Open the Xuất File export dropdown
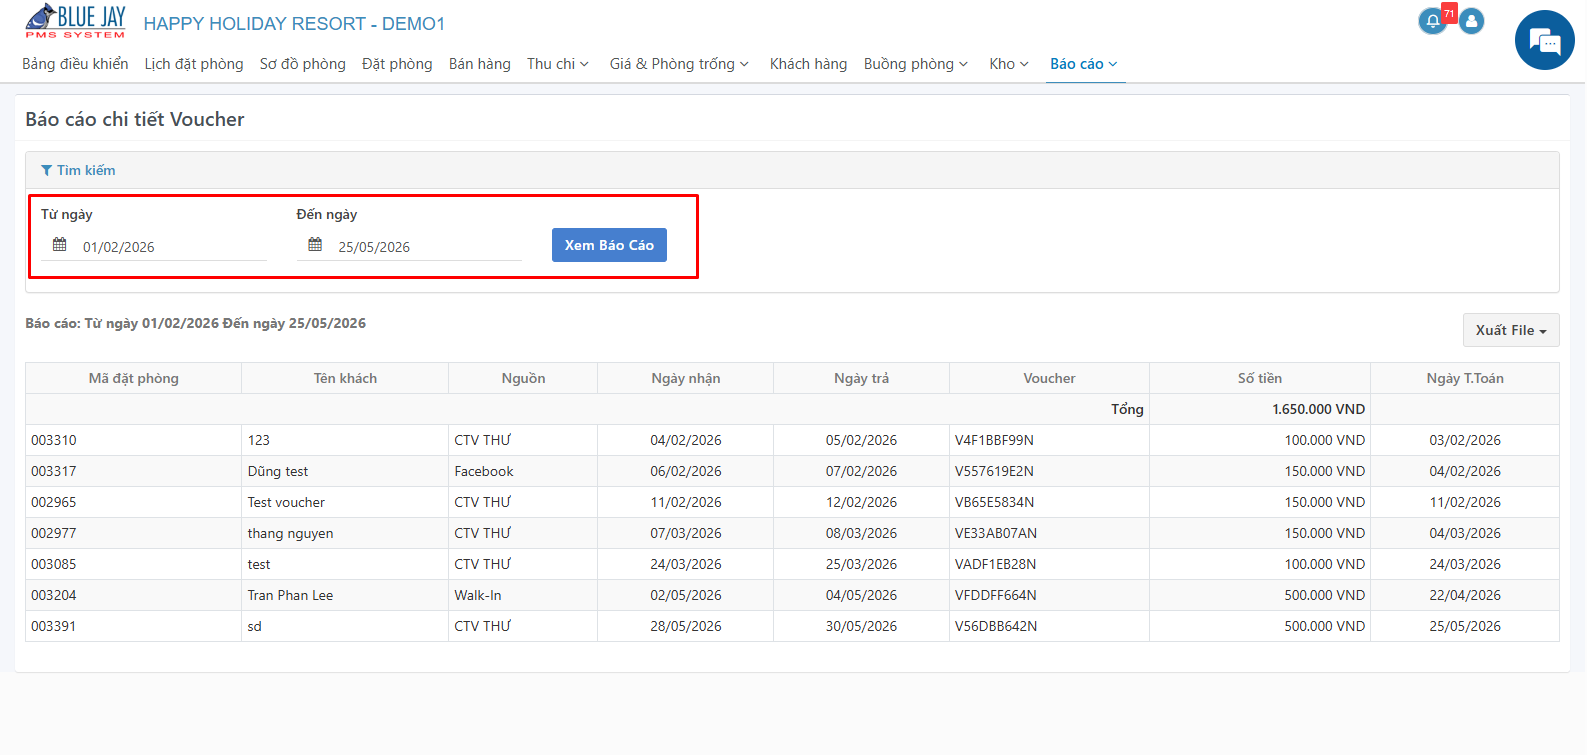 pos(1511,330)
